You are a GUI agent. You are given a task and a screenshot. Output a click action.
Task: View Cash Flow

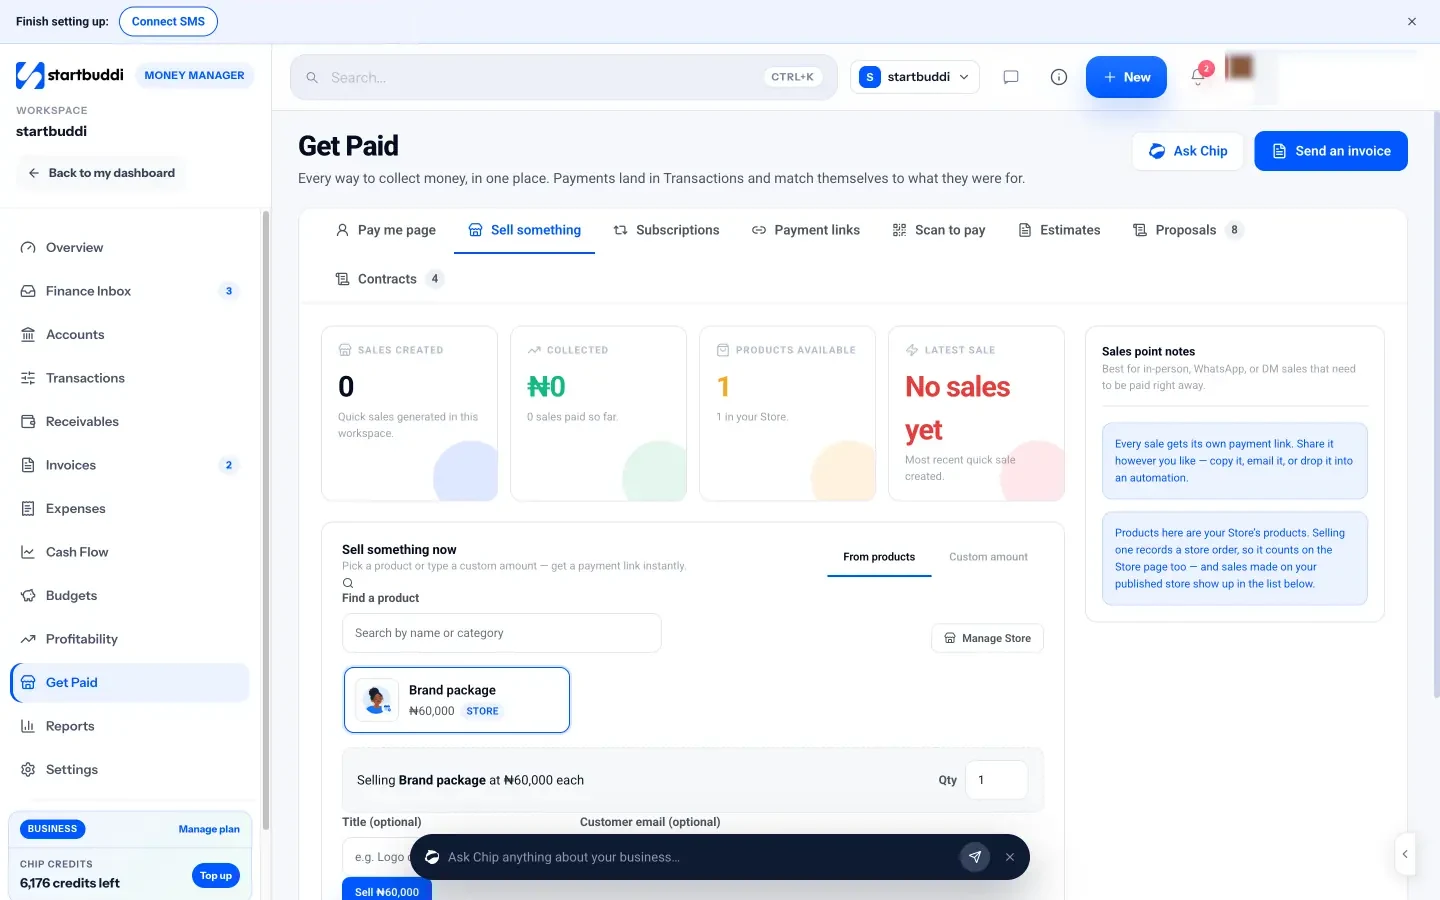click(x=130, y=552)
